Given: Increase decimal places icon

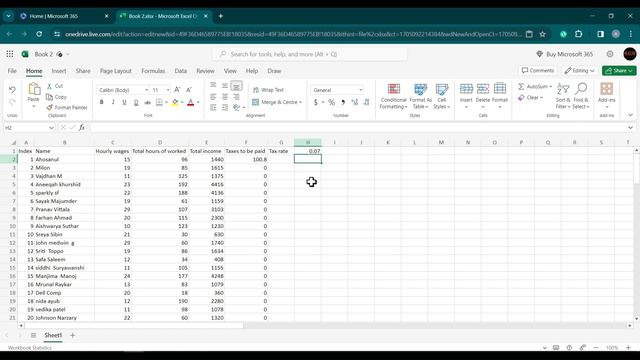Looking at the screenshot, I should coord(355,102).
